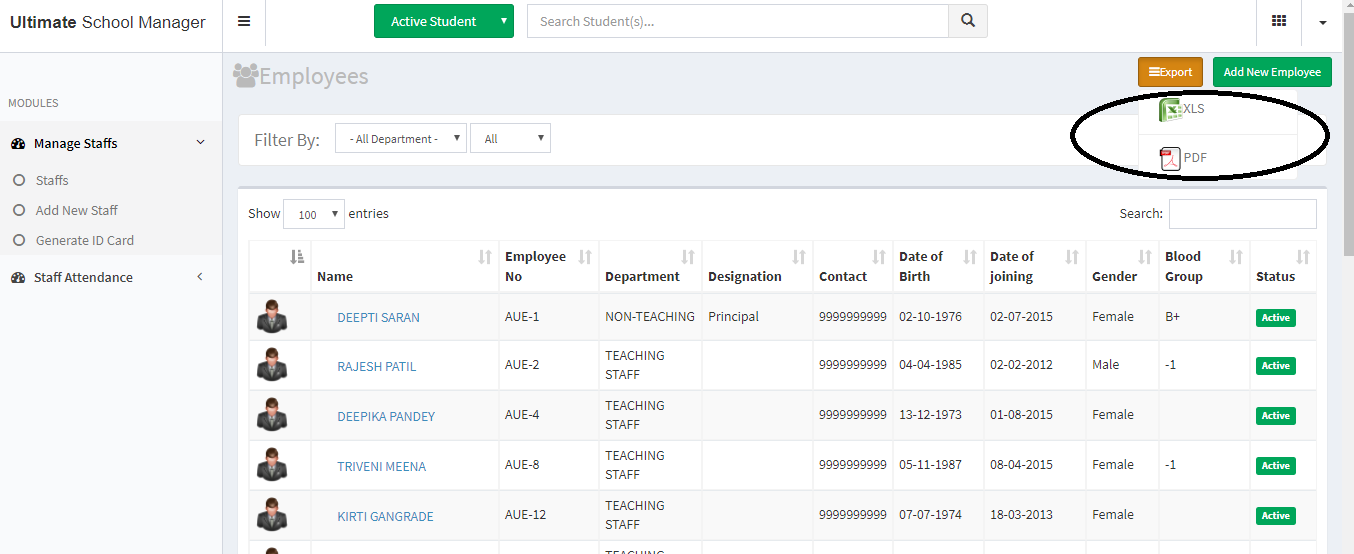Click the Ultimate School Manager logo
This screenshot has width=1354, height=554.
pos(108,22)
